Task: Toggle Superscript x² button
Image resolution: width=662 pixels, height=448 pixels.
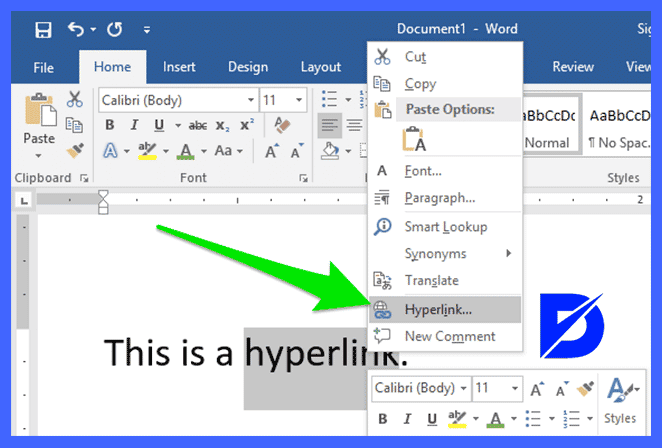Action: 247,125
